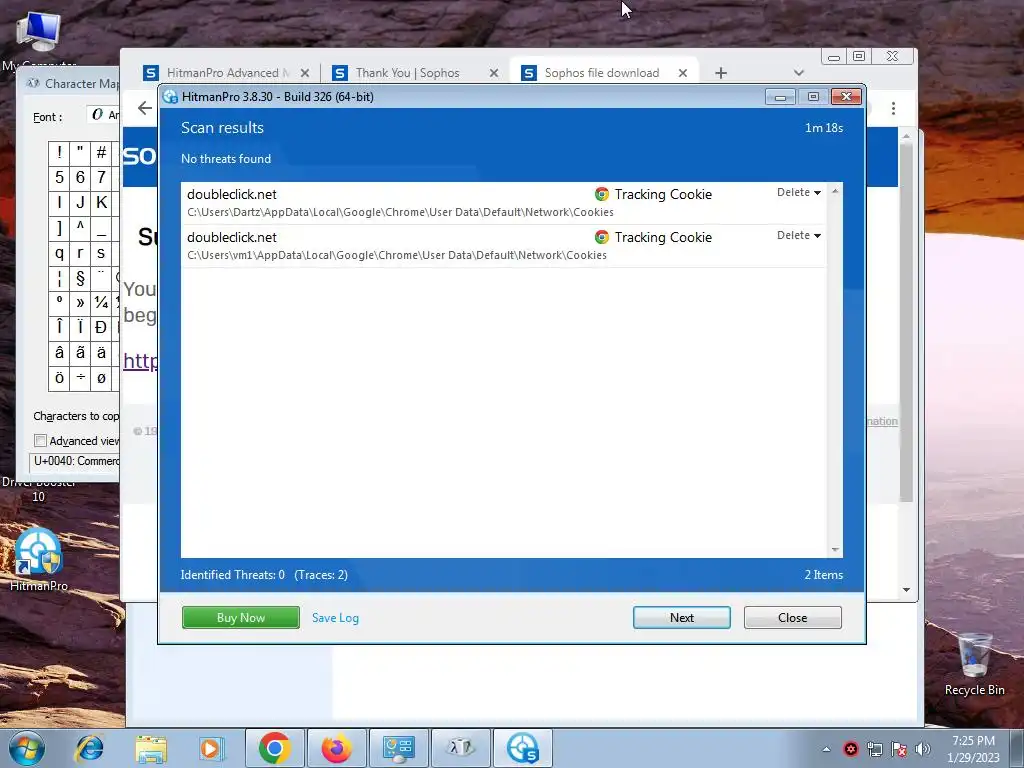Screen dimensions: 1024x768
Task: Click scroll-up arrow of scan results list
Action: pyautogui.click(x=835, y=191)
